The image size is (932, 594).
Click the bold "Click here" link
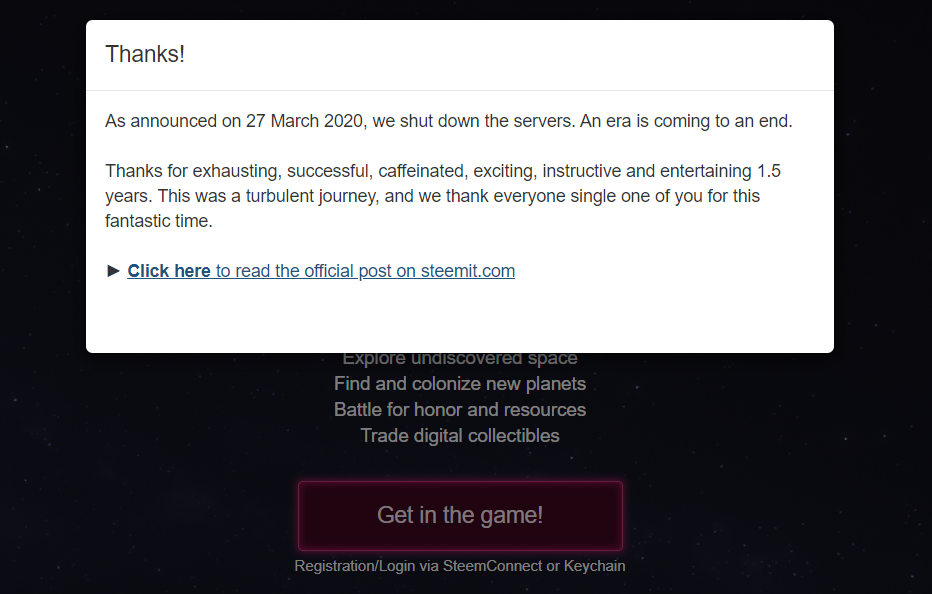tap(168, 271)
